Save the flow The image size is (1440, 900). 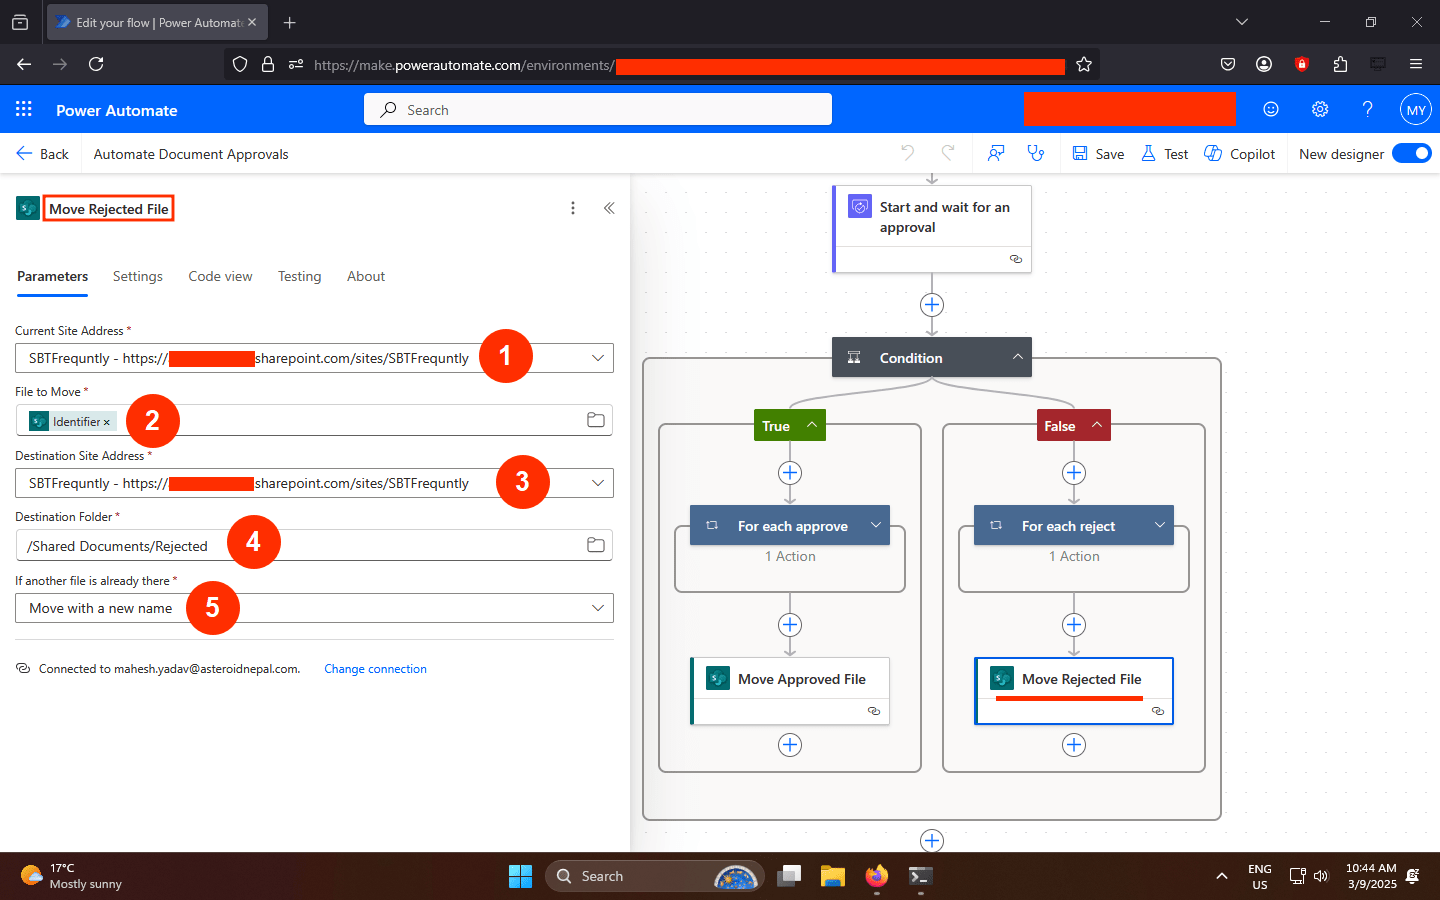[x=1098, y=154]
